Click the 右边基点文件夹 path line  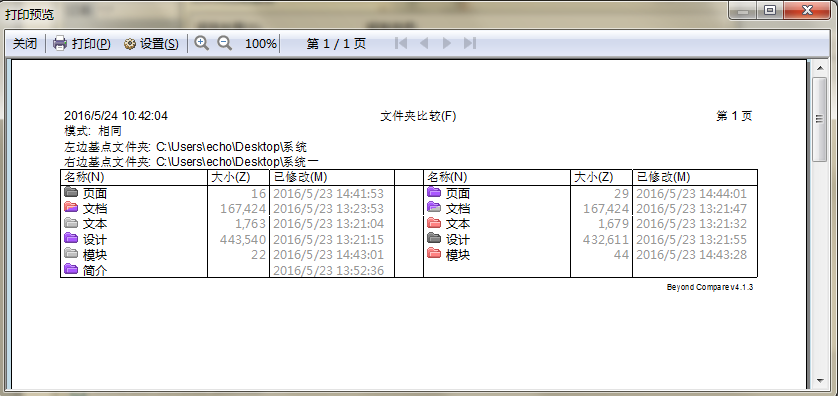pos(192,161)
